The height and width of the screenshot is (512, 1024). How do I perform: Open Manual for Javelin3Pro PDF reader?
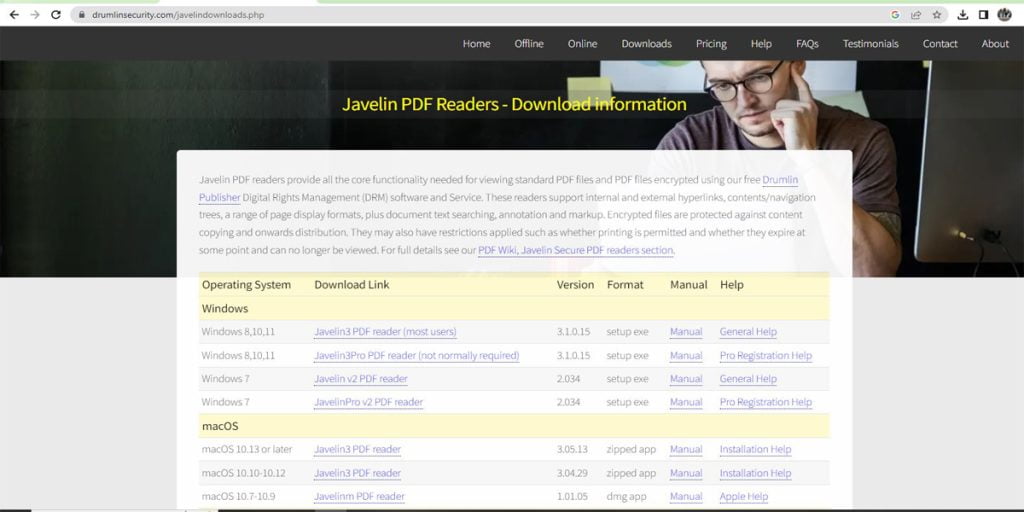686,356
